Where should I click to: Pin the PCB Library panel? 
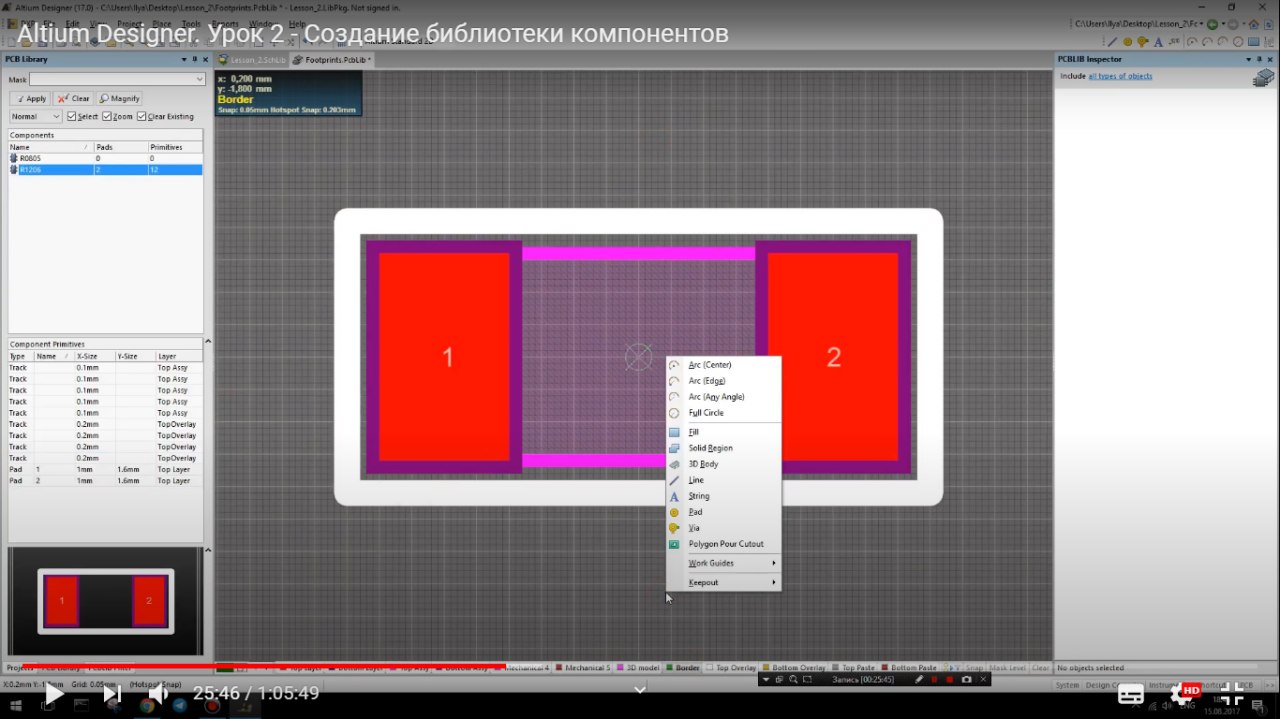tap(195, 59)
